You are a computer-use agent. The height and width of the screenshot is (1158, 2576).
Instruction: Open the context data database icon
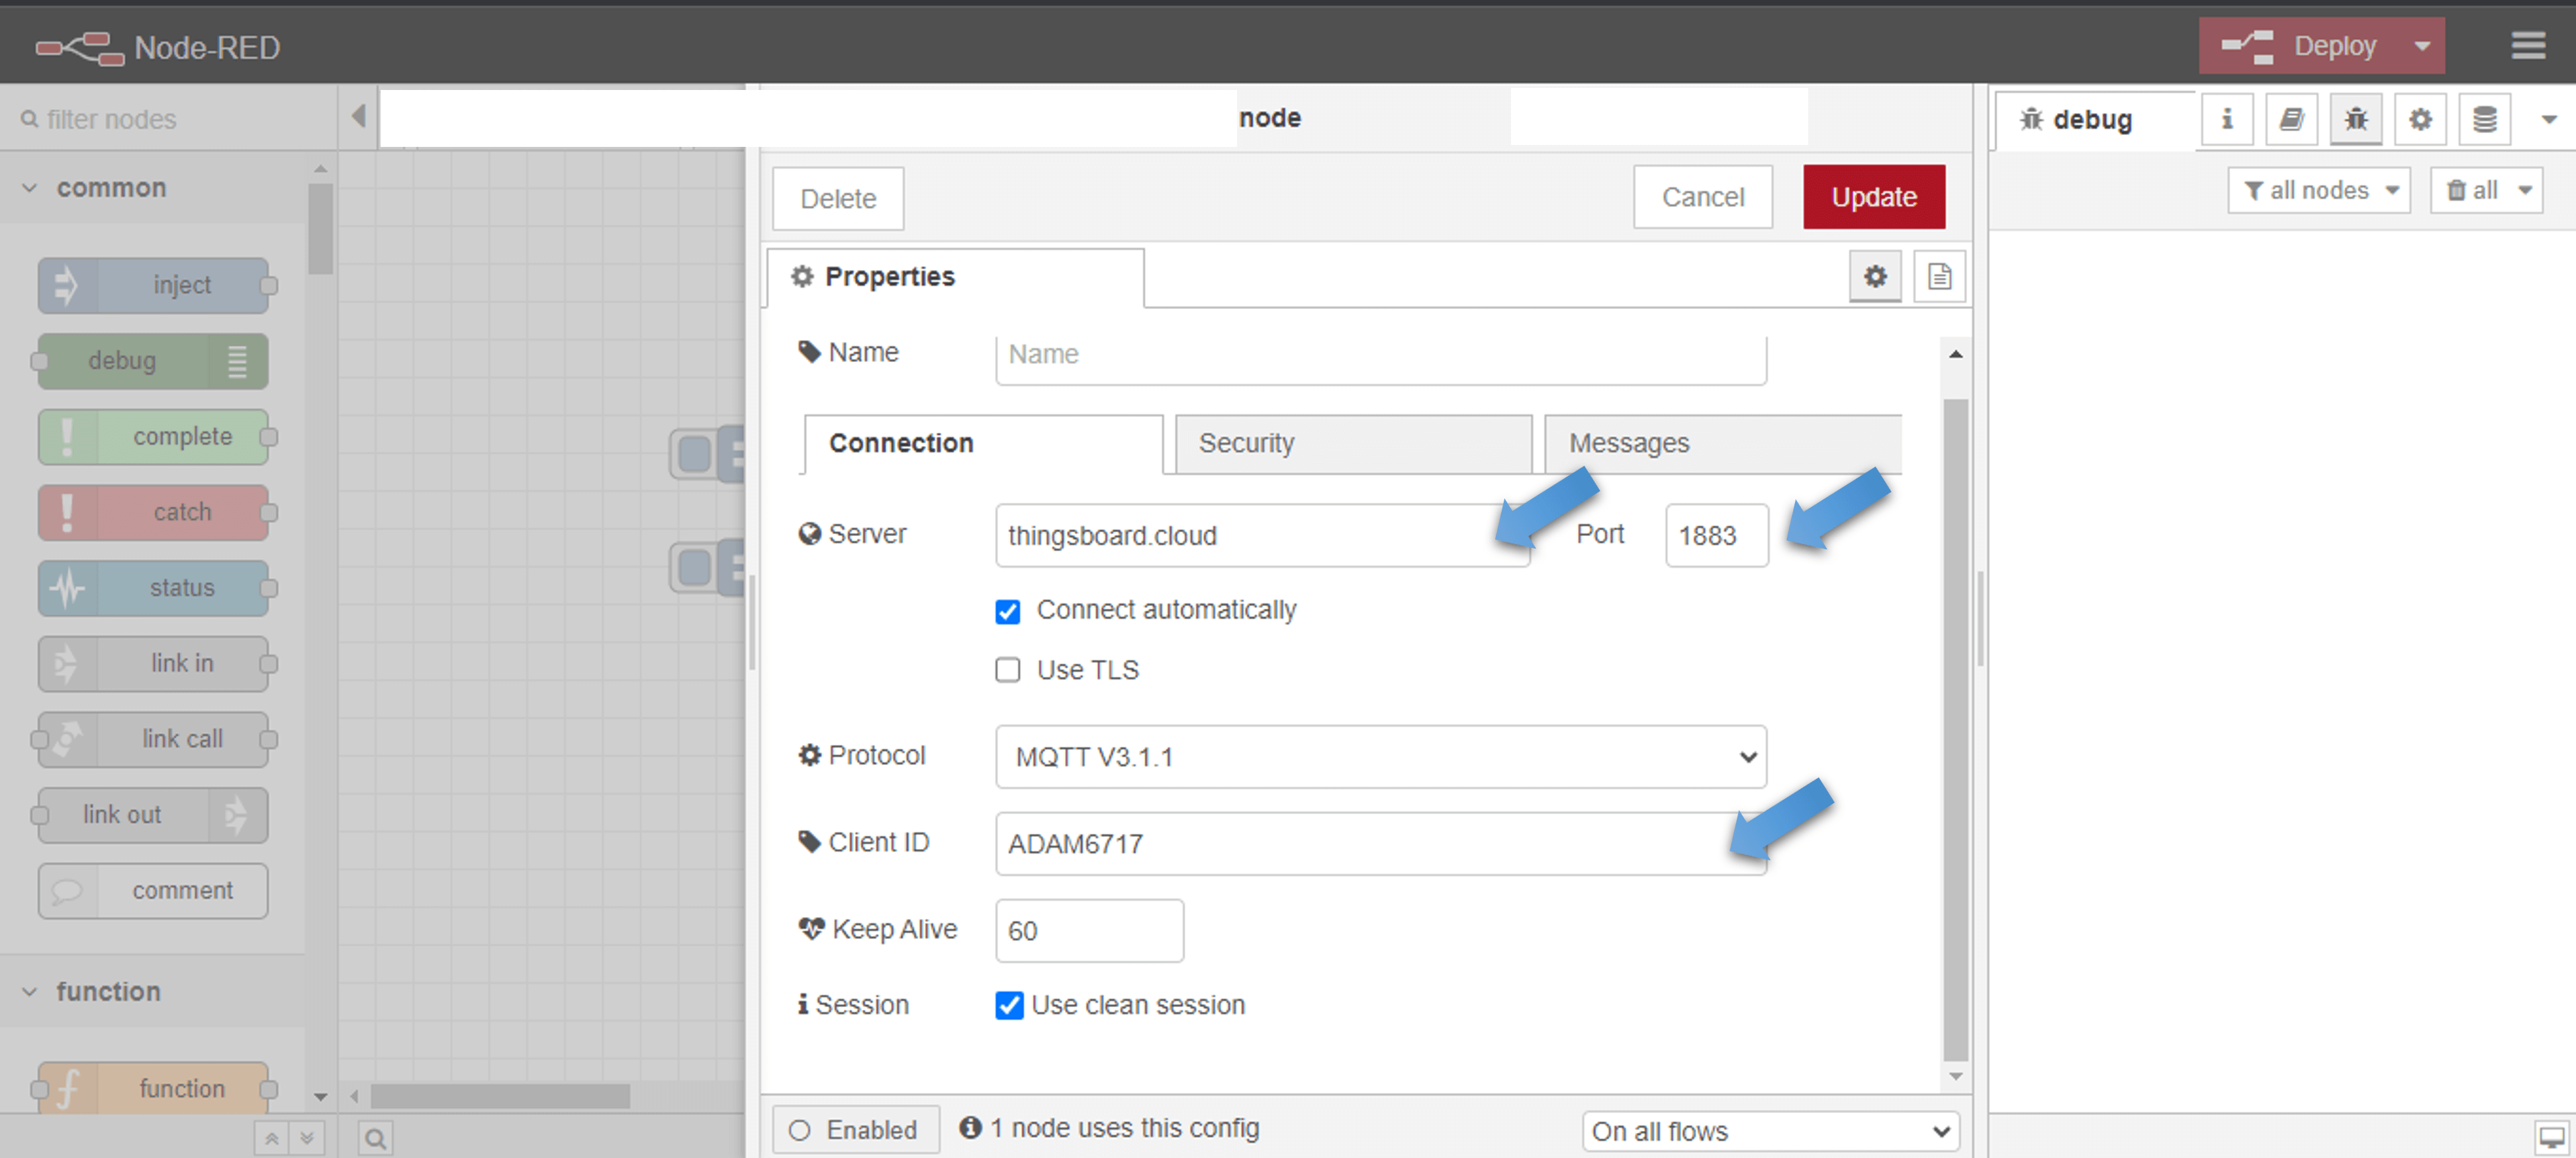[x=2484, y=119]
